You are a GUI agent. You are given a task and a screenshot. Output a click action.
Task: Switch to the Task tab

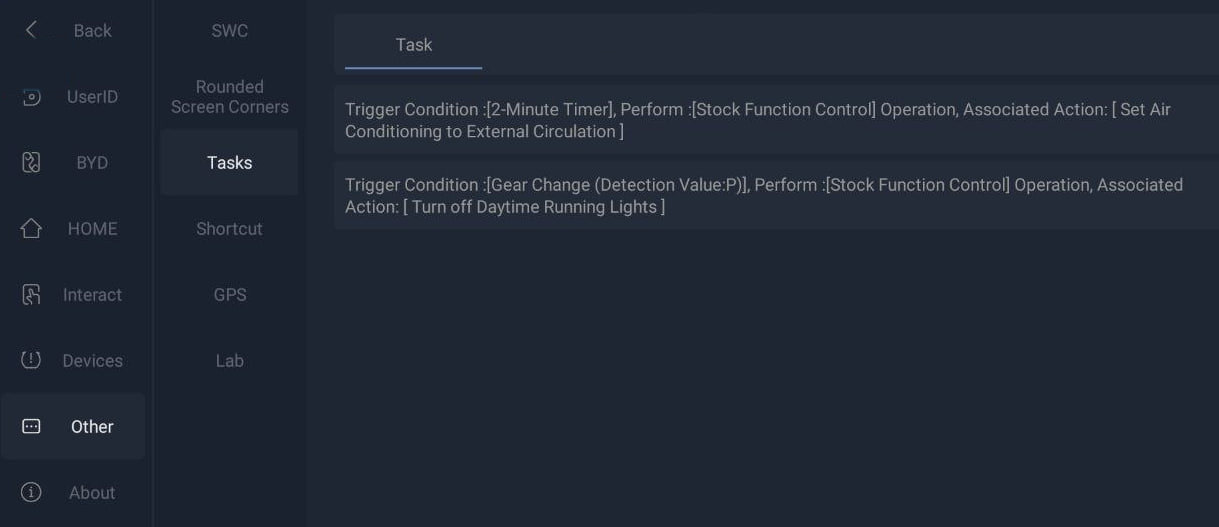413,45
